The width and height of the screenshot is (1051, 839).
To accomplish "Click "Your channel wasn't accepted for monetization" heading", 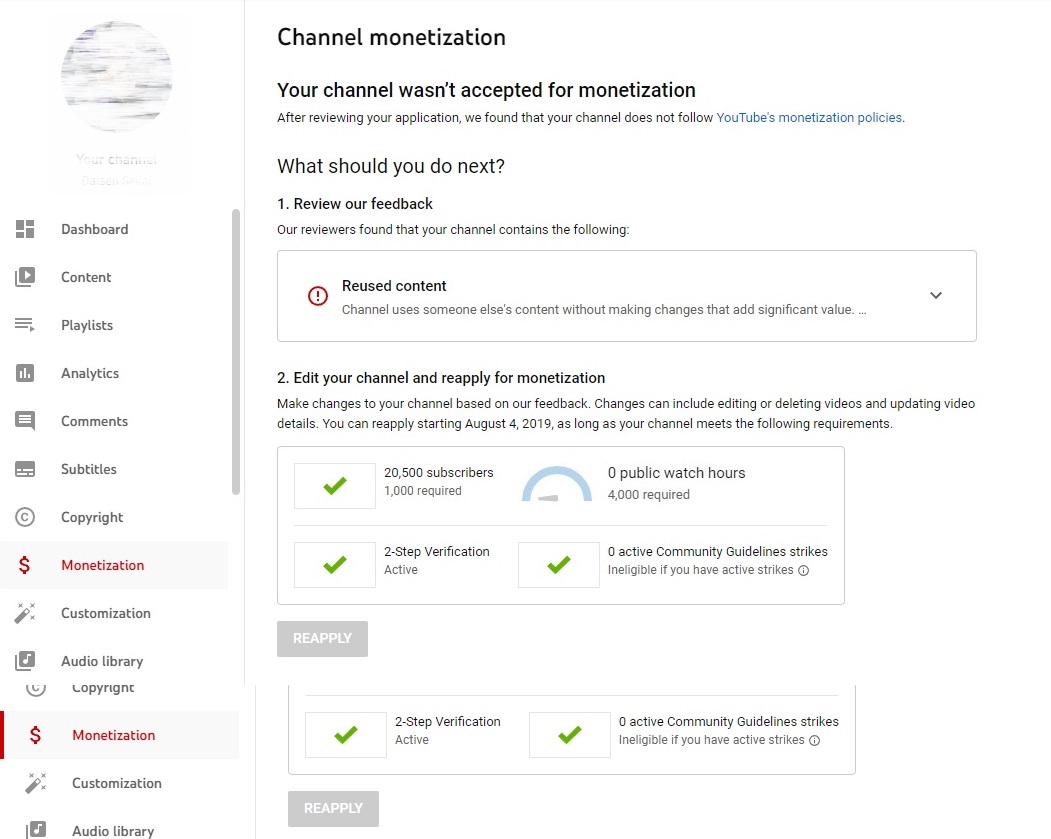I will (x=487, y=90).
